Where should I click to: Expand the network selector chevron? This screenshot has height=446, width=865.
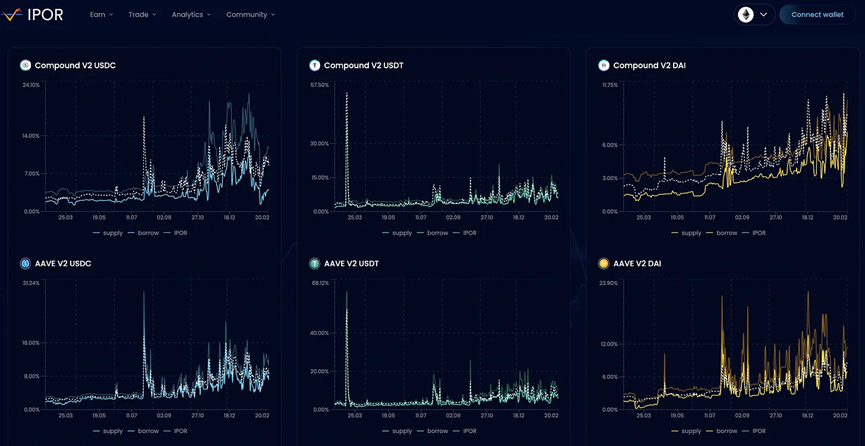pos(765,15)
